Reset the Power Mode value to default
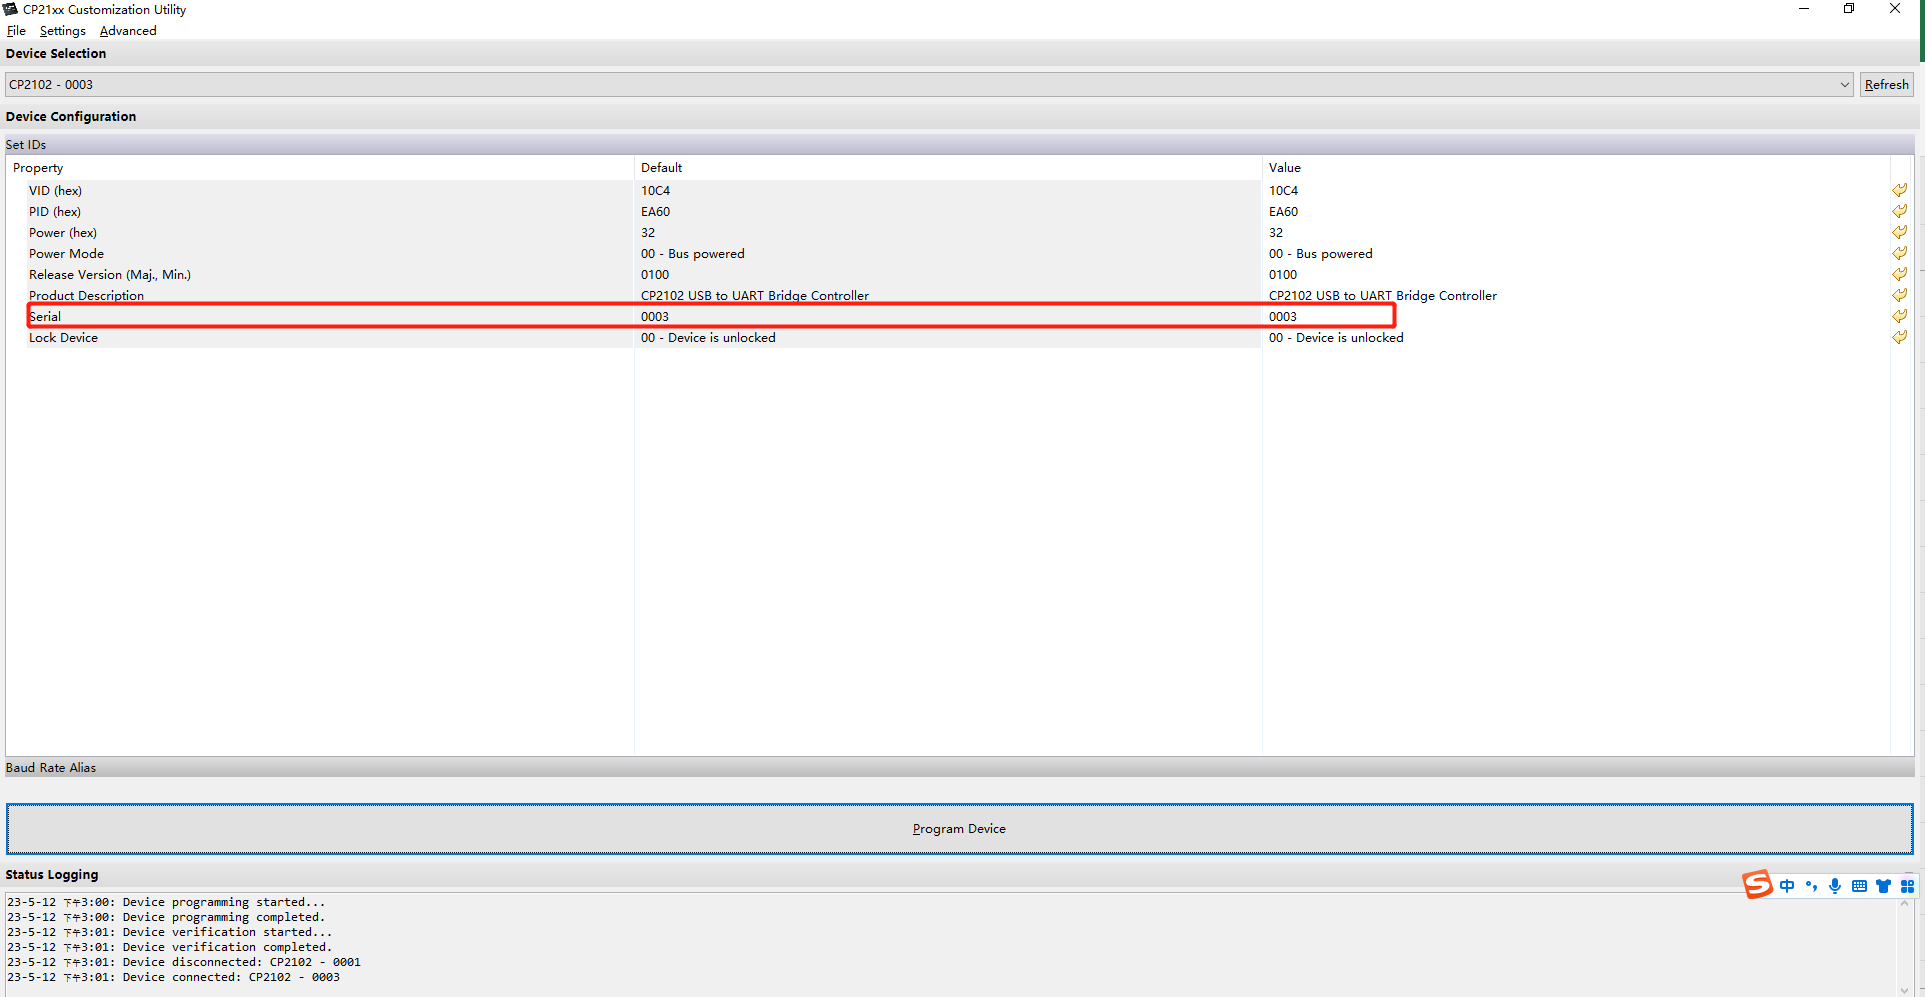This screenshot has width=1925, height=997. [1899, 253]
